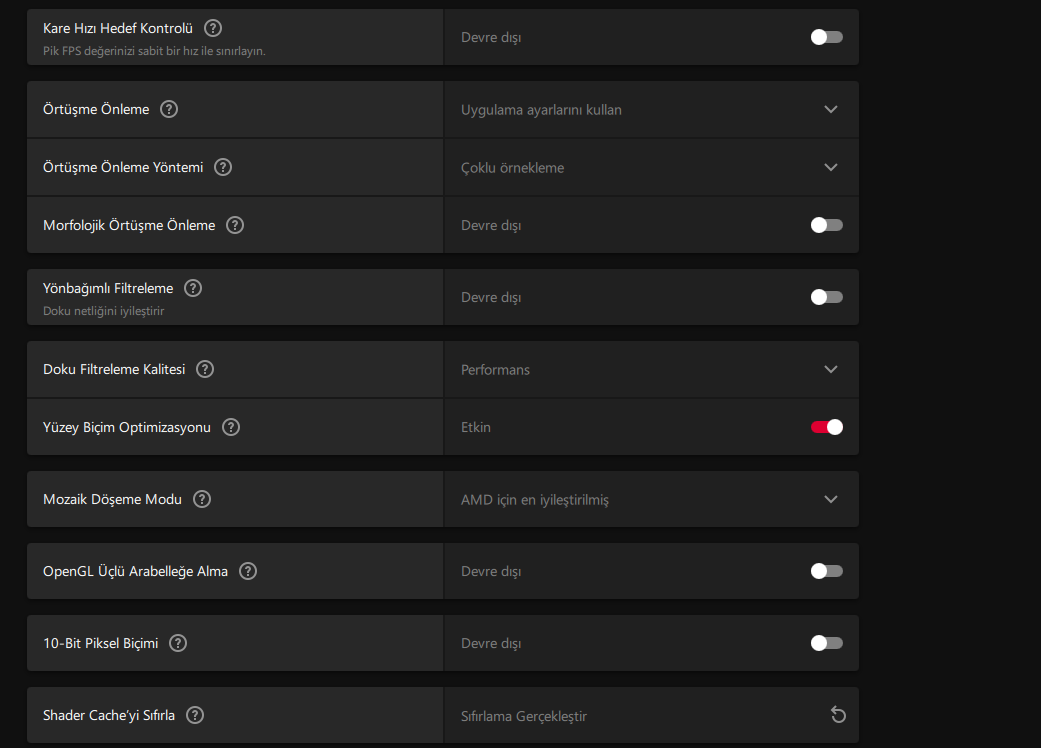Screen dimensions: 1041x748
Task: Enable the 10-Bit Piksel Biçimi switch
Action: click(x=827, y=642)
